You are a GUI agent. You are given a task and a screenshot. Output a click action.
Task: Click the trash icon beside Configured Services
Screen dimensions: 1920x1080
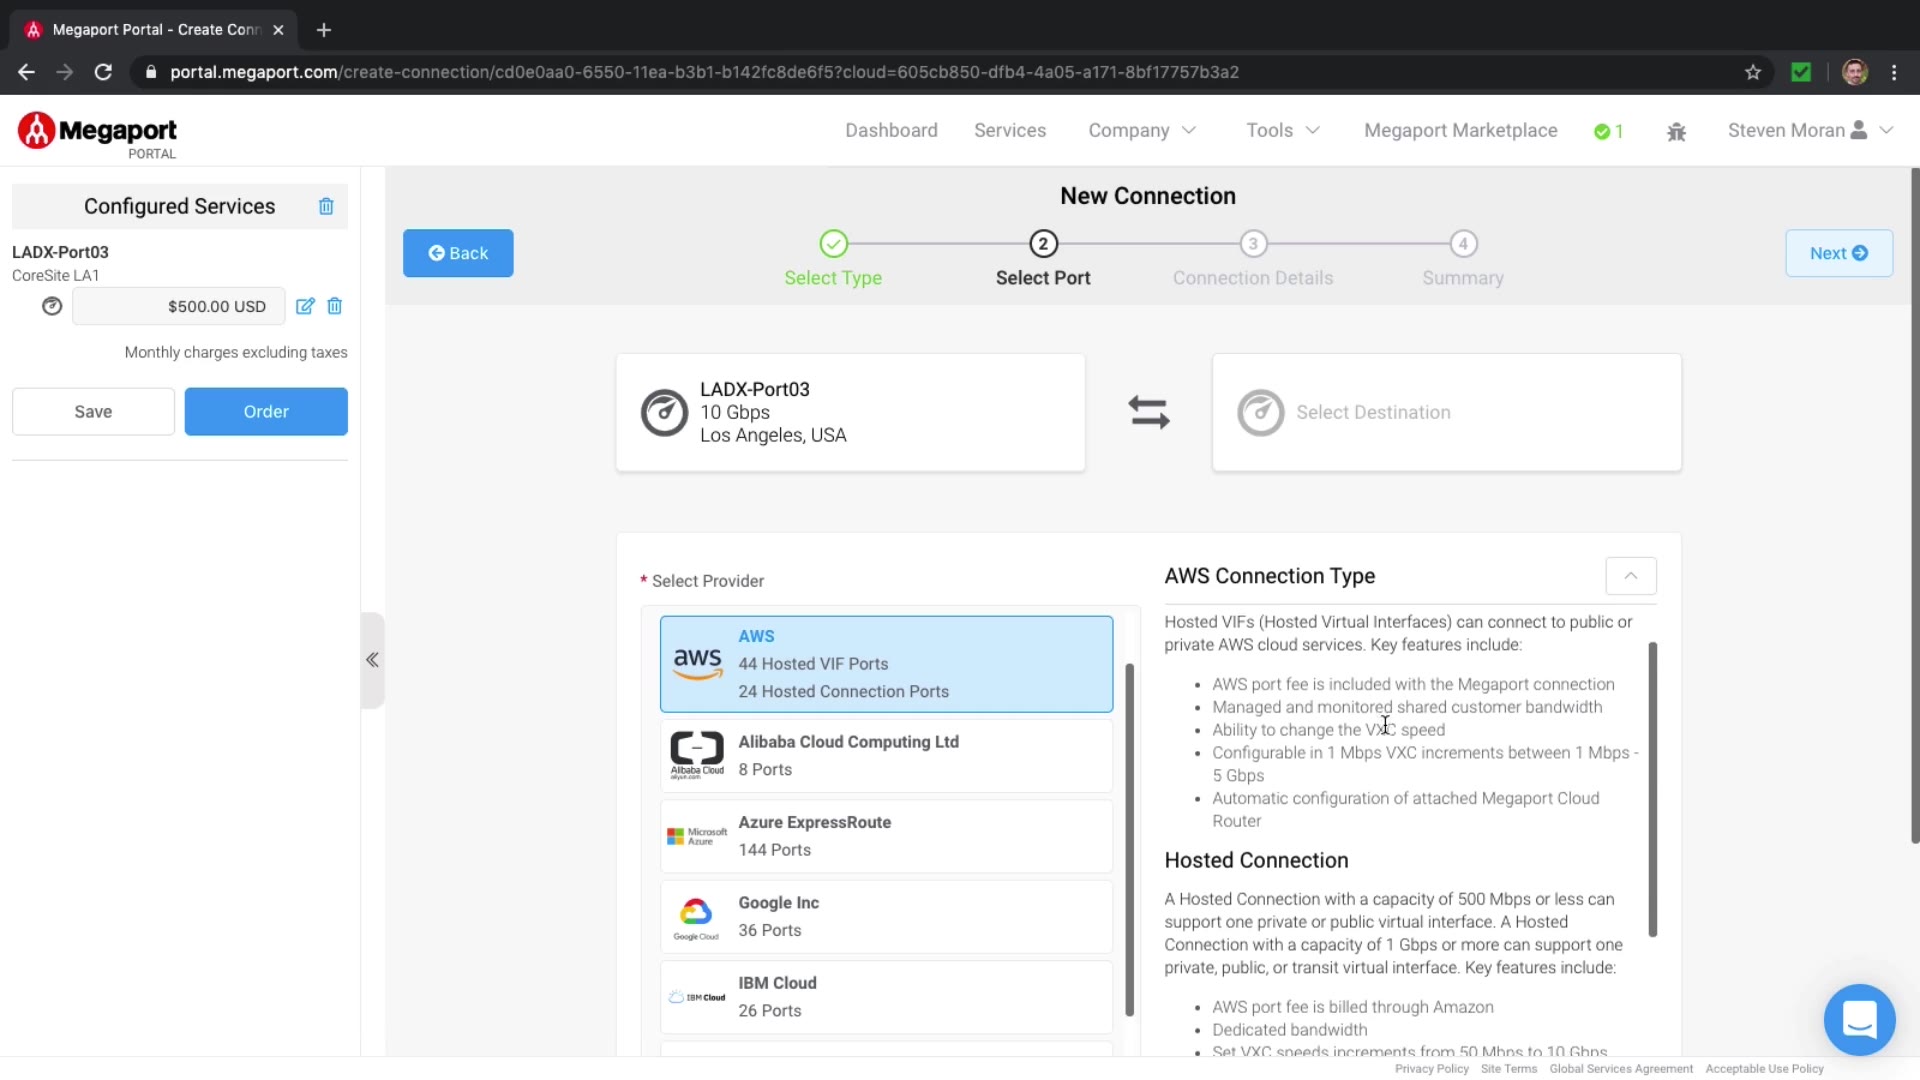pos(326,206)
